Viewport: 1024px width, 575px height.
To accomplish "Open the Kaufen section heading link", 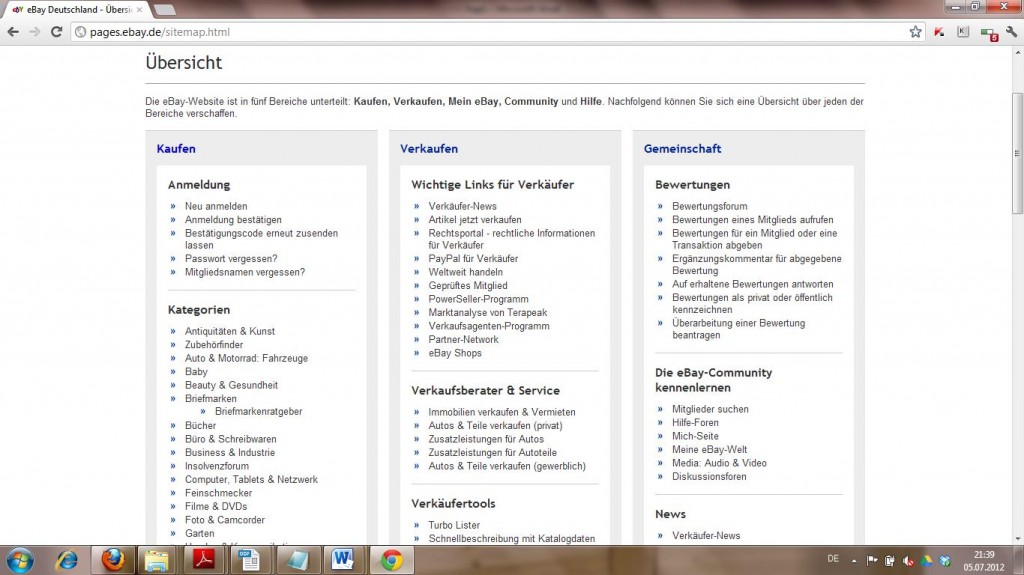I will [x=176, y=148].
